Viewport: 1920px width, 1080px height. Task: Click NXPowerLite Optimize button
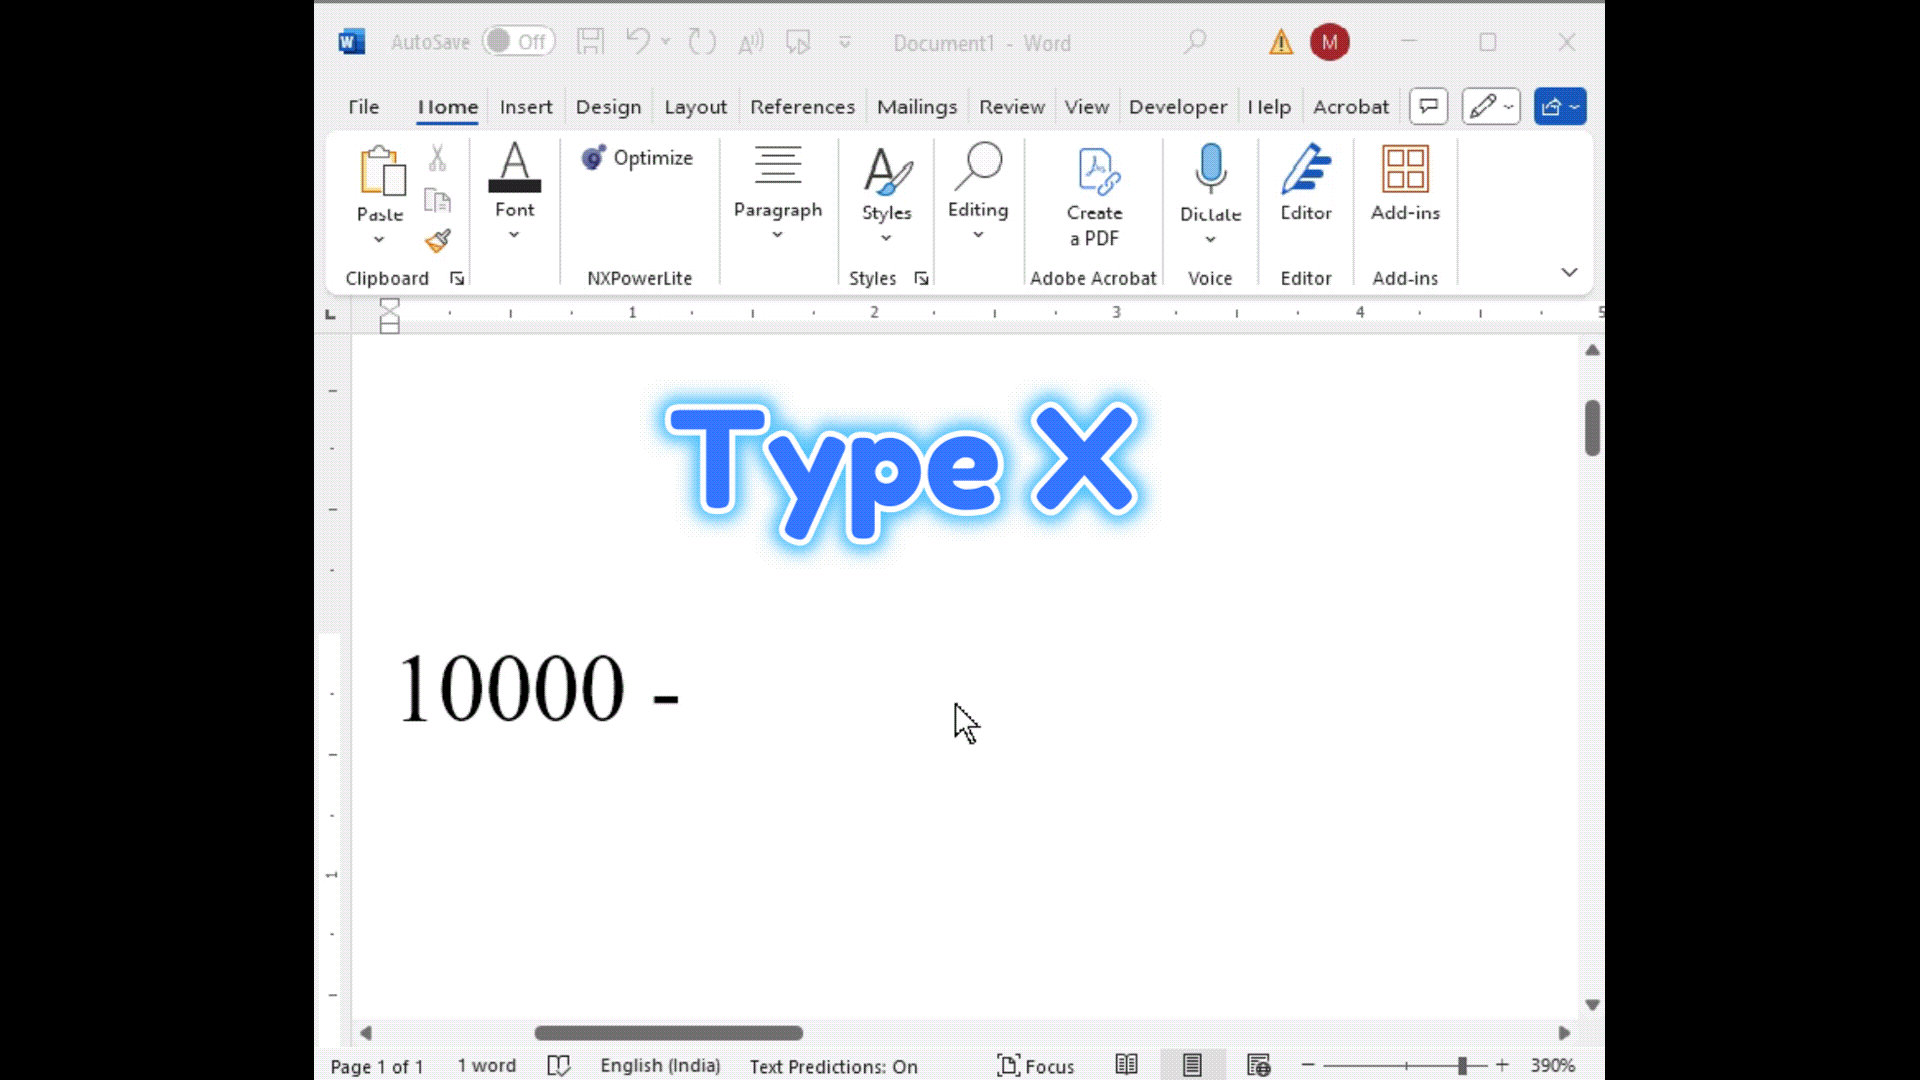[x=638, y=158]
